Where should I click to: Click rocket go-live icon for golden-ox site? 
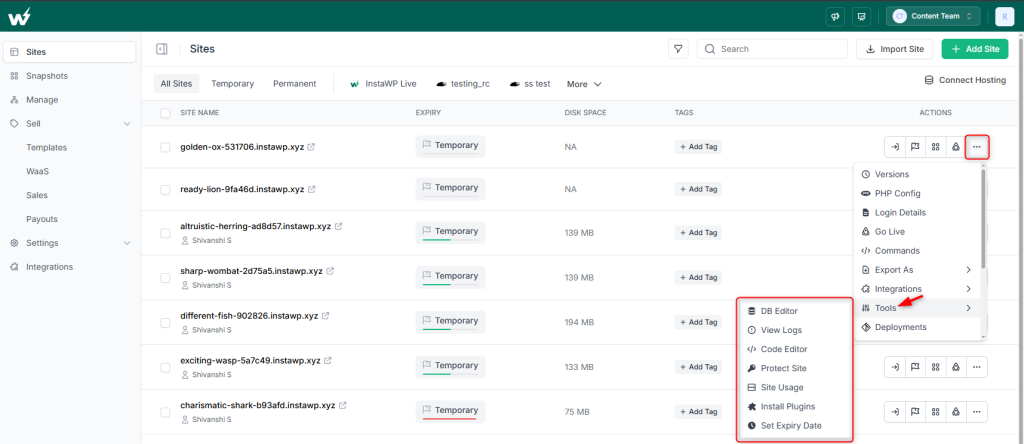point(956,147)
